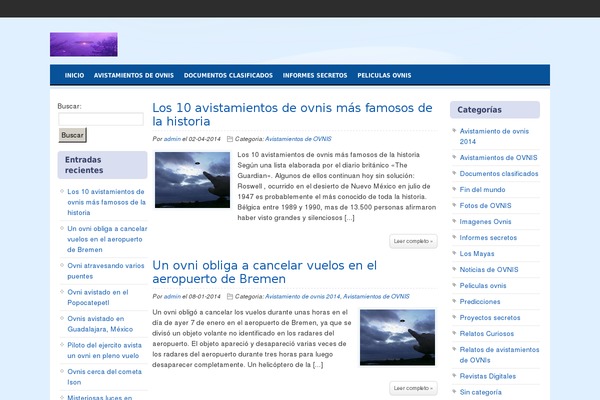600x400 pixels.
Task: Click admin author link on first post
Action: pyautogui.click(x=172, y=139)
